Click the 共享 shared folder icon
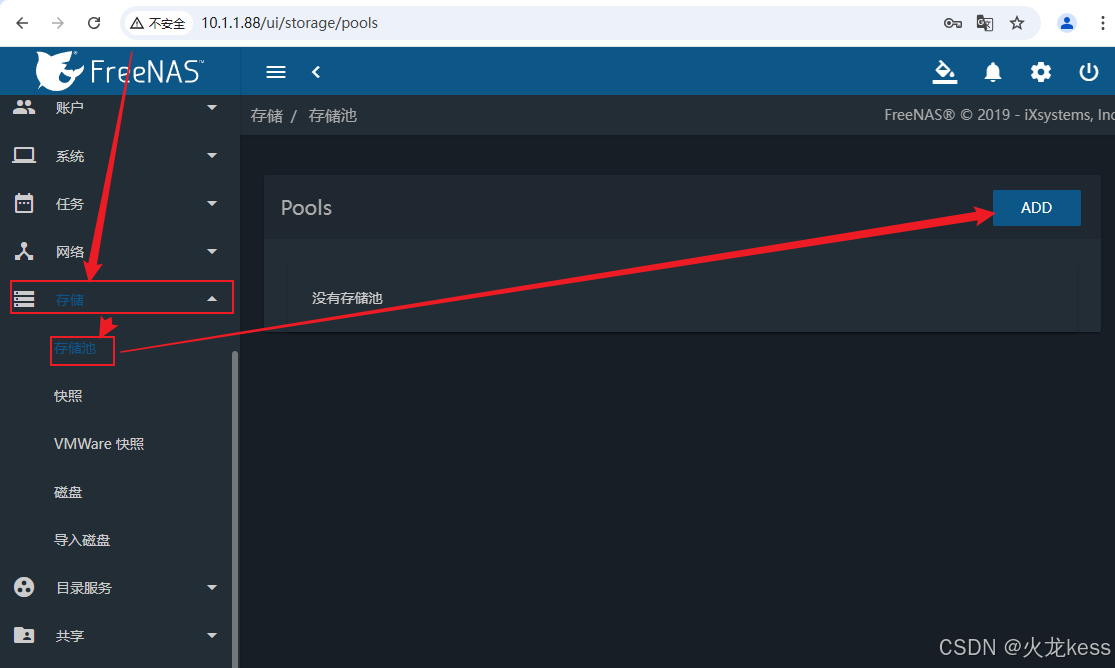1115x668 pixels. pyautogui.click(x=24, y=635)
